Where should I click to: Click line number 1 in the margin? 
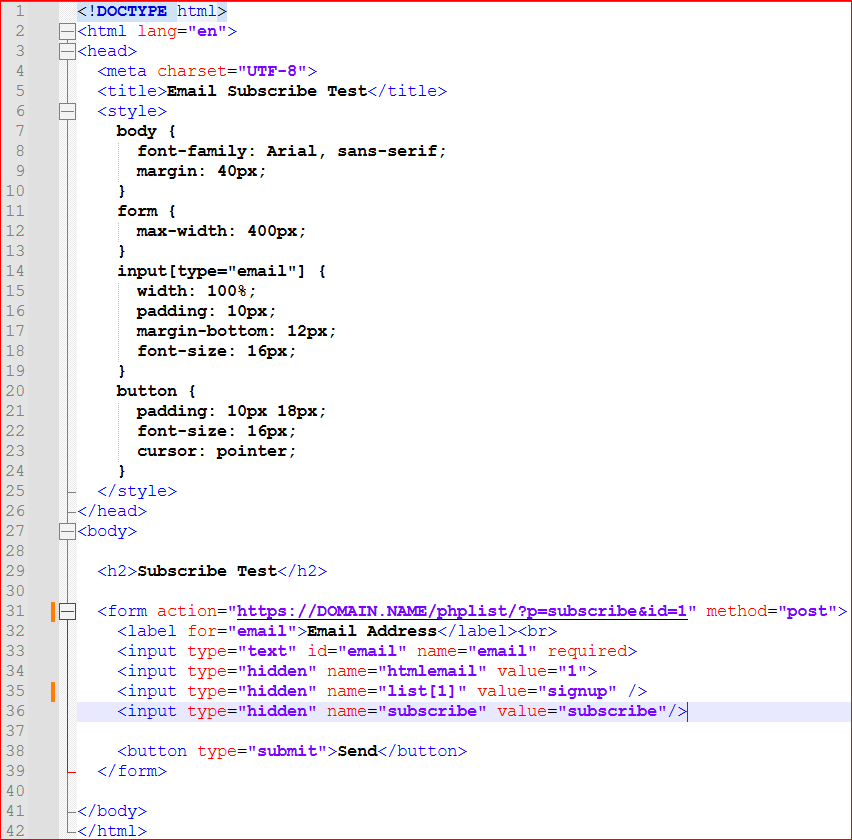click(x=20, y=11)
